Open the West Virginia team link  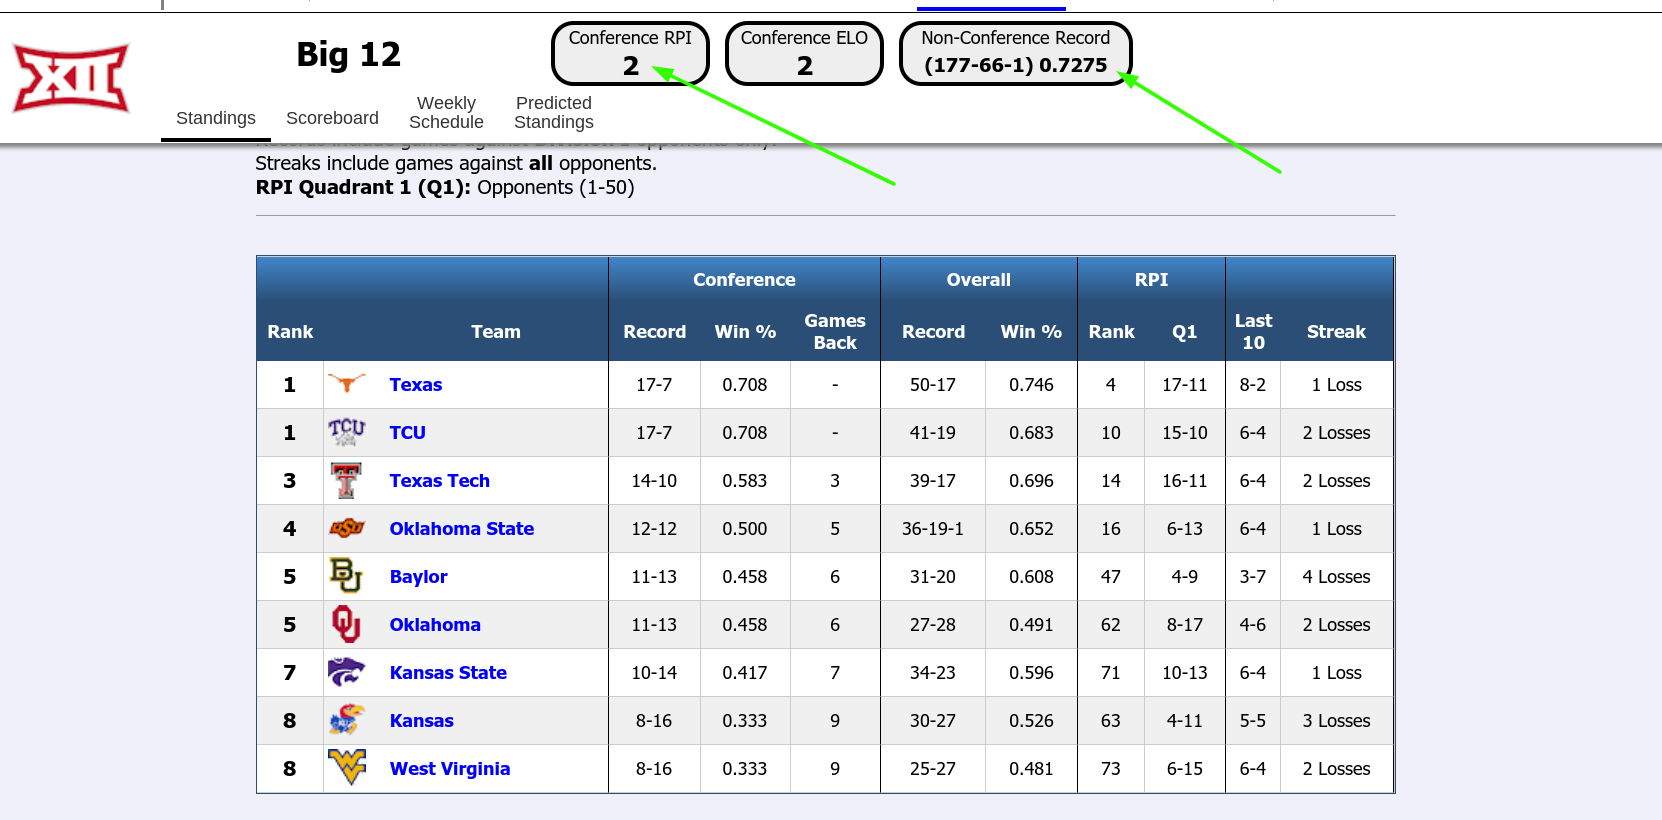pyautogui.click(x=450, y=769)
